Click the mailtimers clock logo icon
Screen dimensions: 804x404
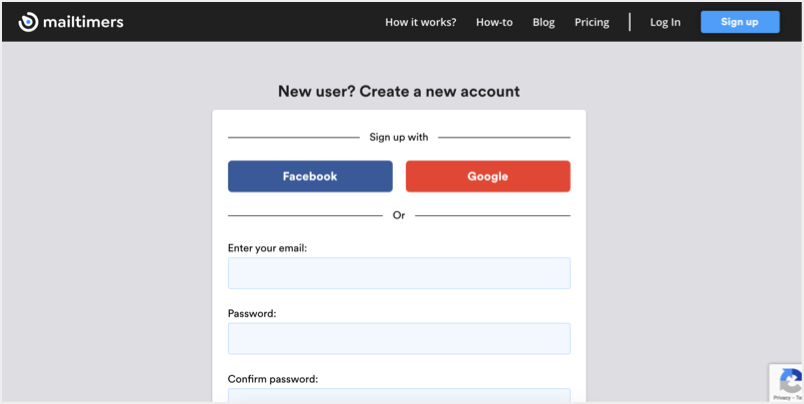28,22
